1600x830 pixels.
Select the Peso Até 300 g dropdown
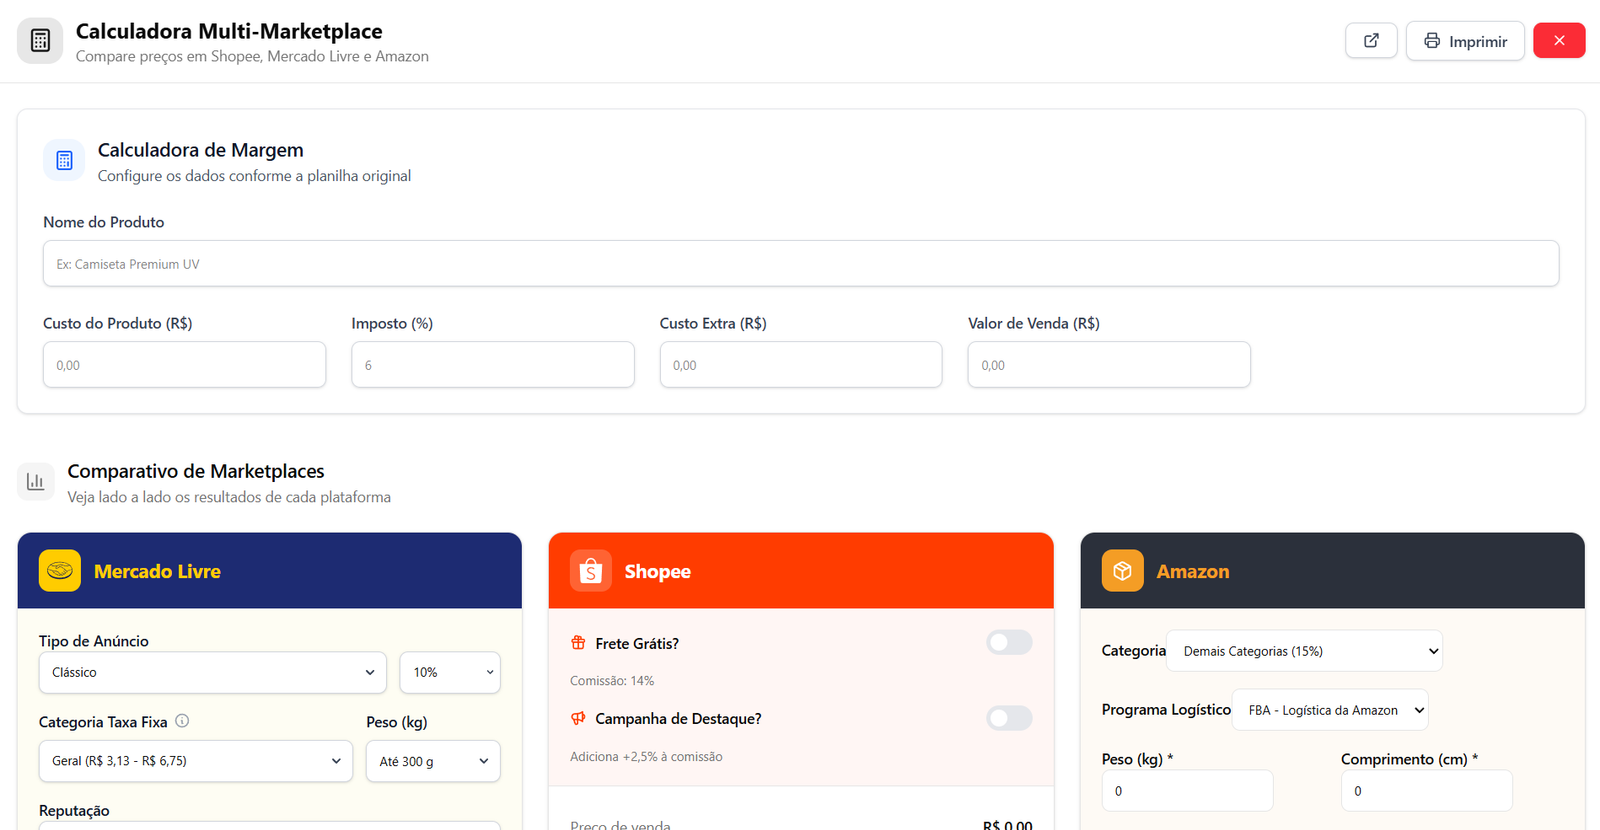click(x=433, y=762)
